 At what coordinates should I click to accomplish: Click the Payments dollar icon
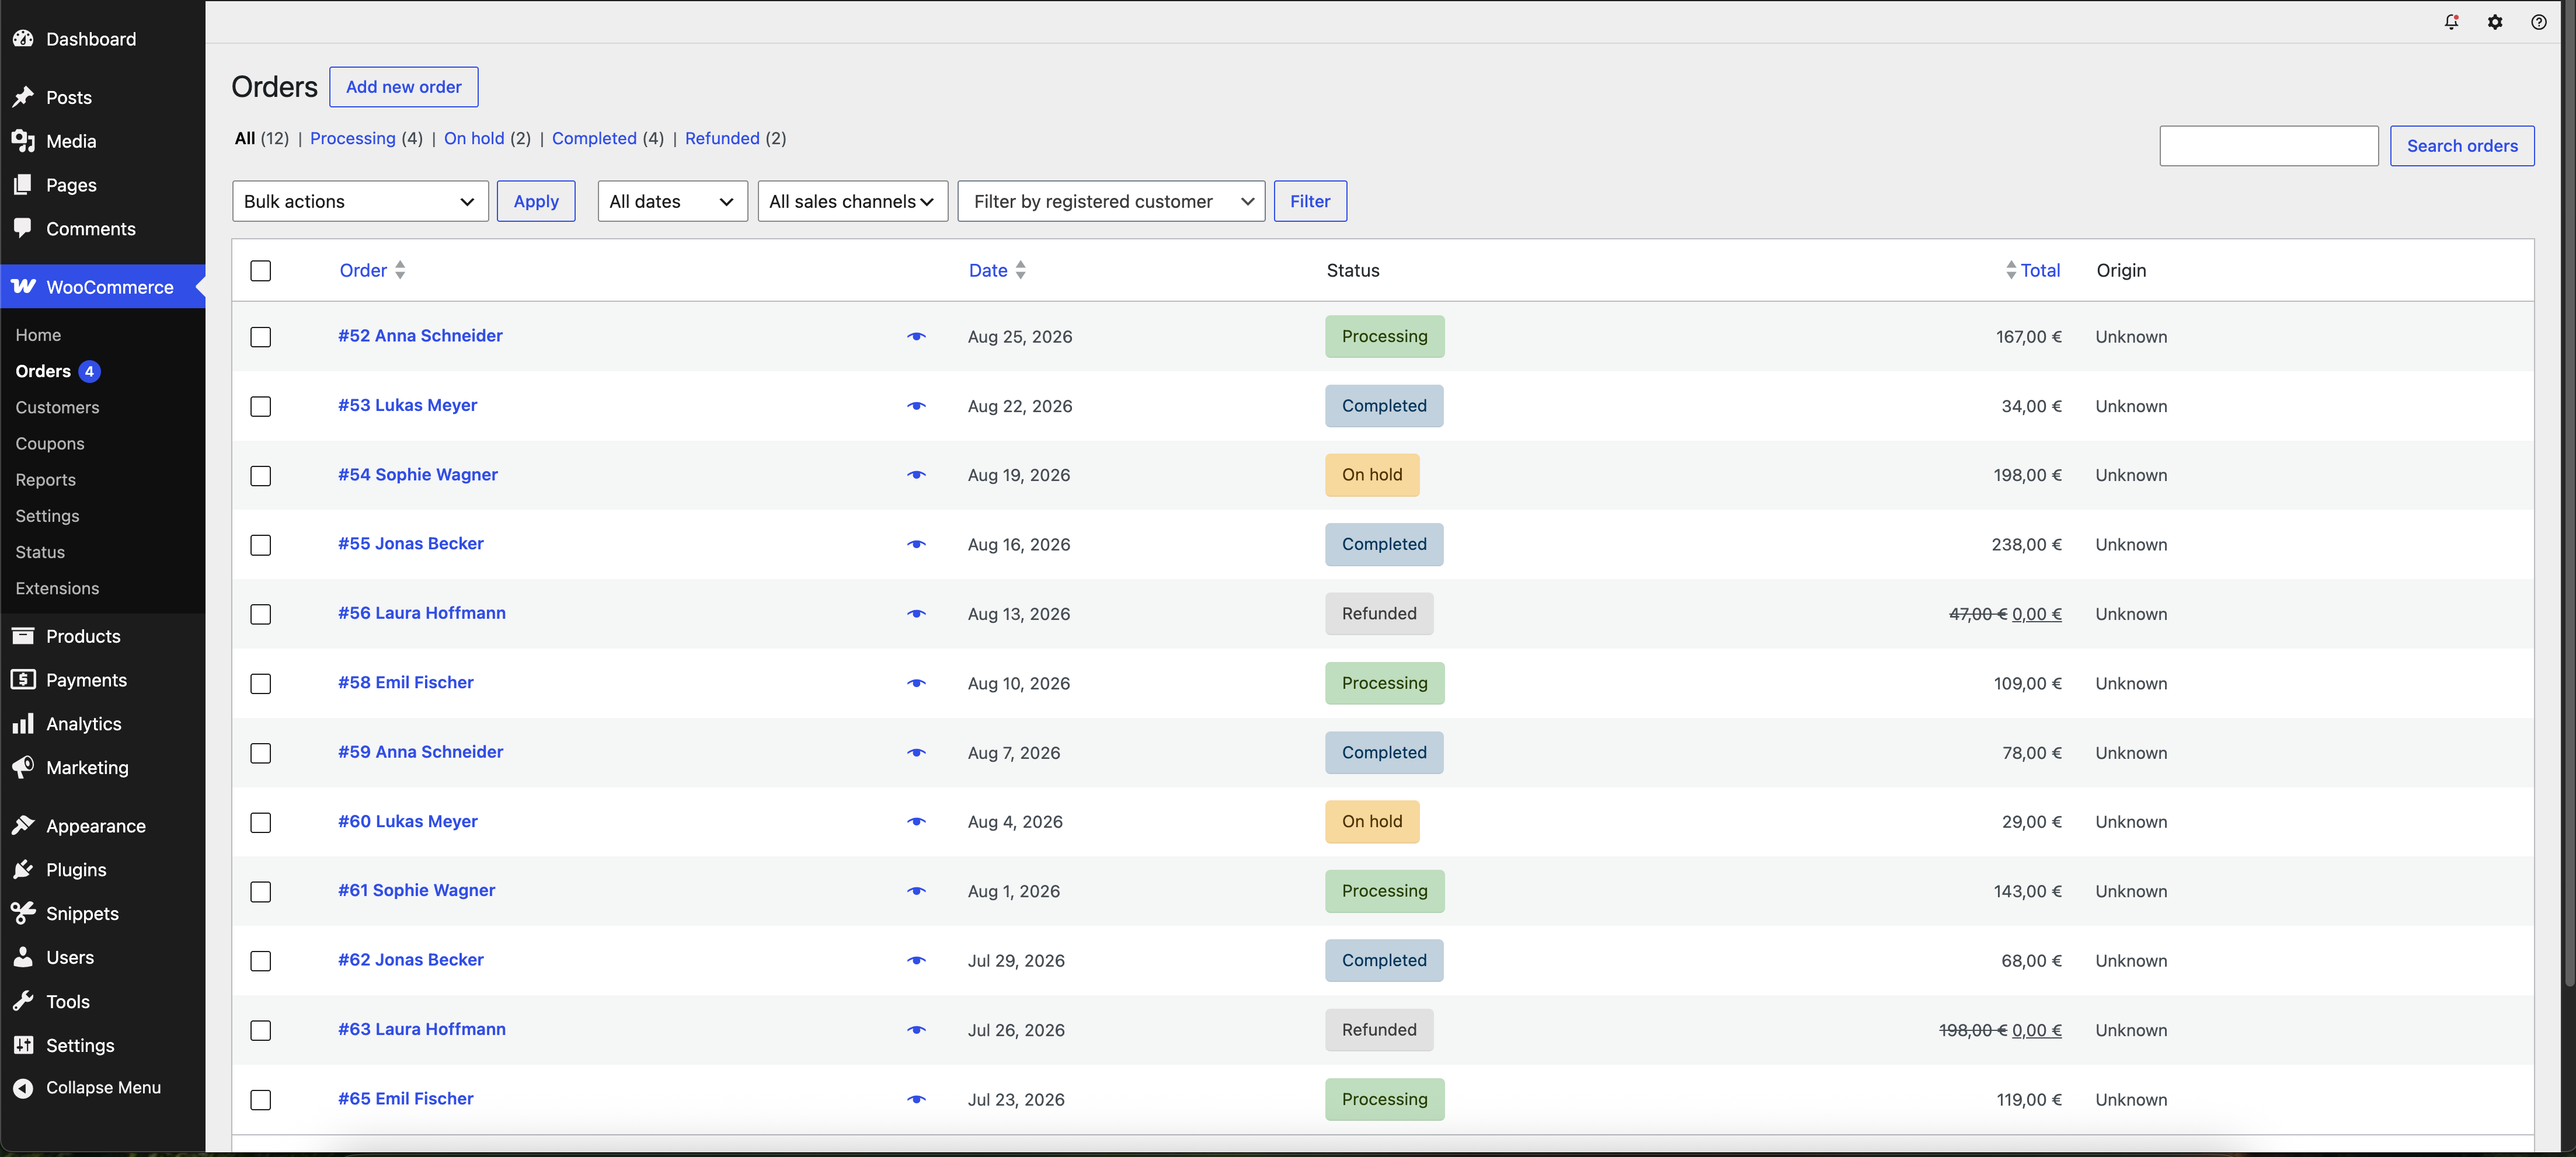tap(23, 680)
